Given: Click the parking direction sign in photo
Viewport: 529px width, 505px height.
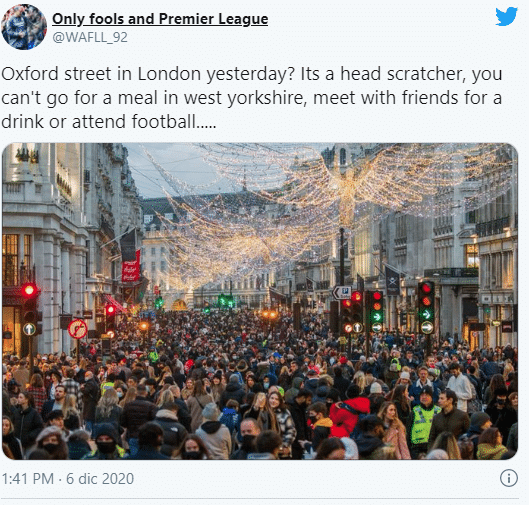Looking at the screenshot, I should click(x=342, y=293).
